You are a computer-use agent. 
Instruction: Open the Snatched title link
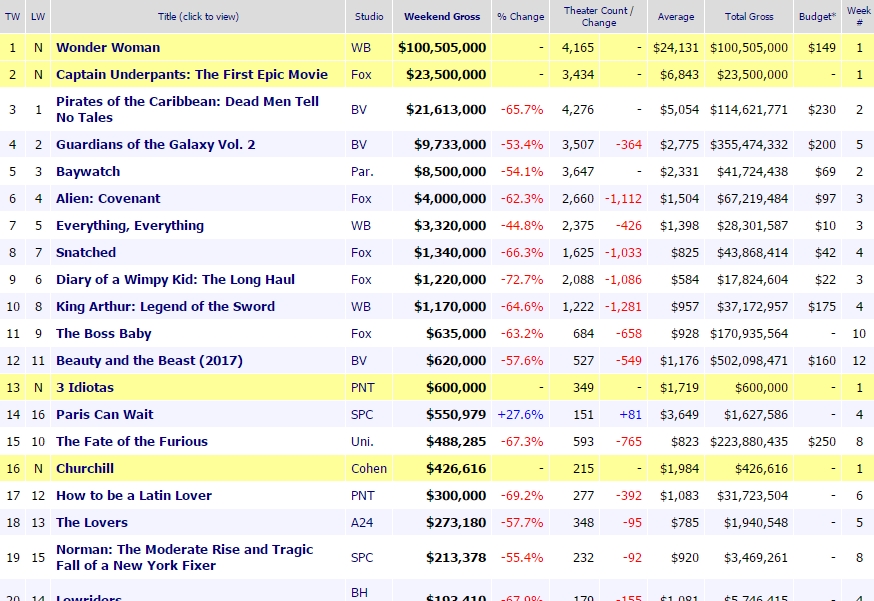point(86,253)
